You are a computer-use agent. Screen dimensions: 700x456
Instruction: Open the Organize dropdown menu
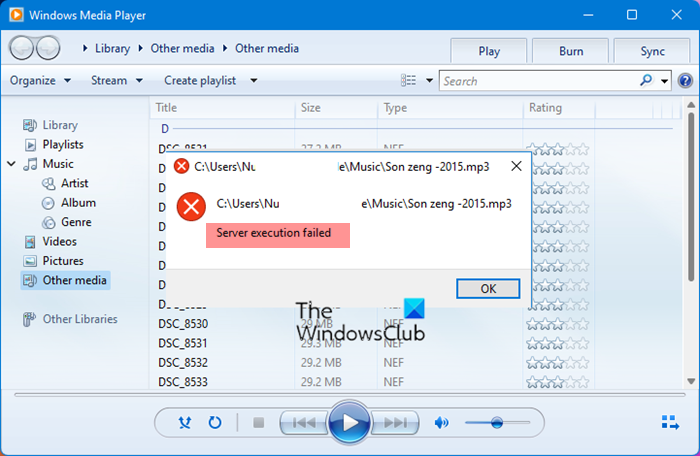pyautogui.click(x=40, y=80)
